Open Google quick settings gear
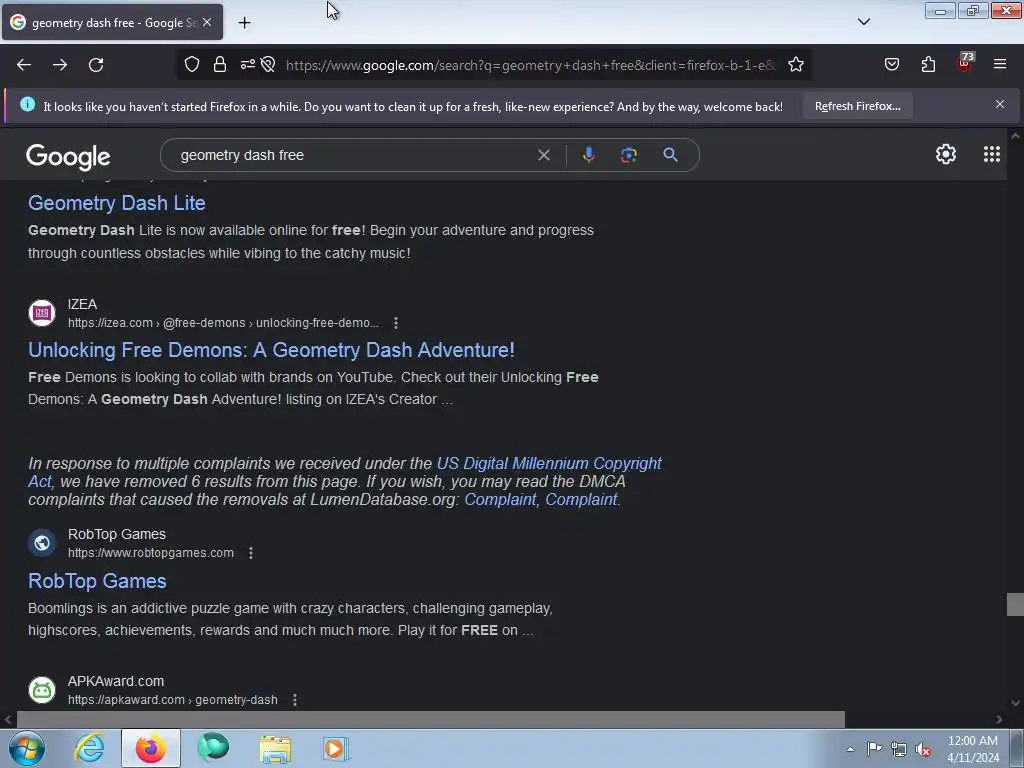 click(946, 154)
